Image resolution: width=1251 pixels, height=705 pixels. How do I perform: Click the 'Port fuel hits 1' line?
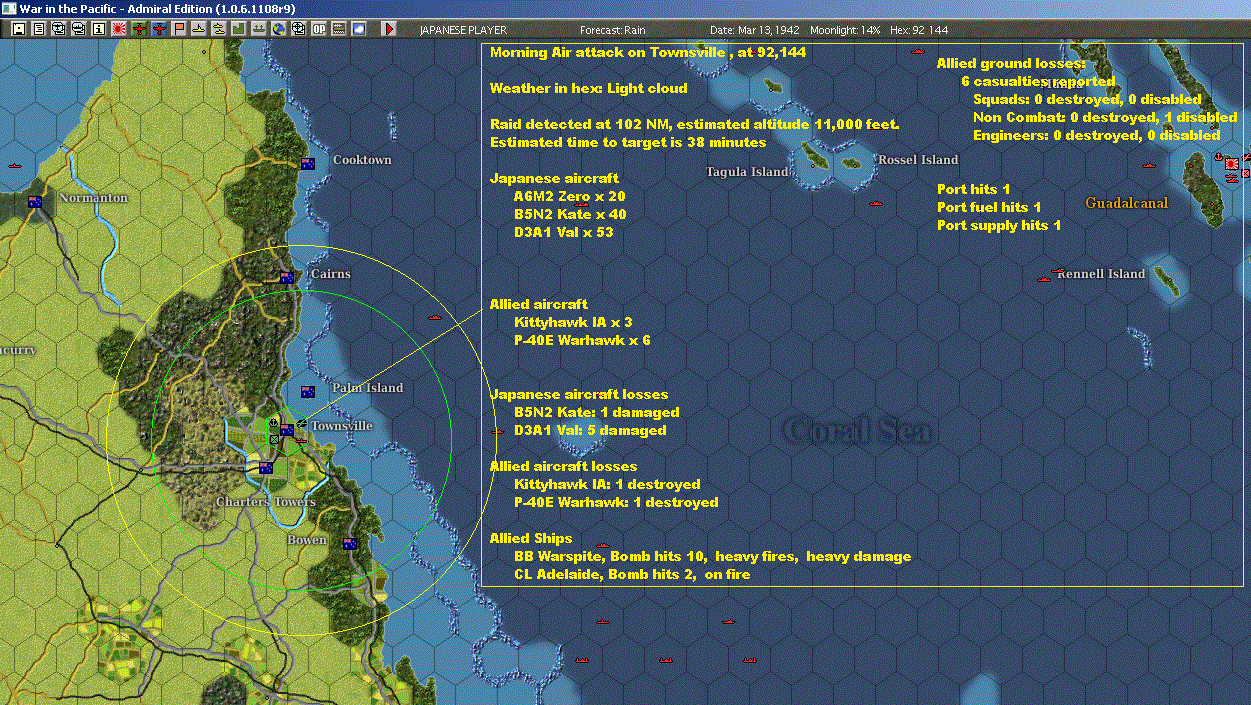(x=989, y=207)
